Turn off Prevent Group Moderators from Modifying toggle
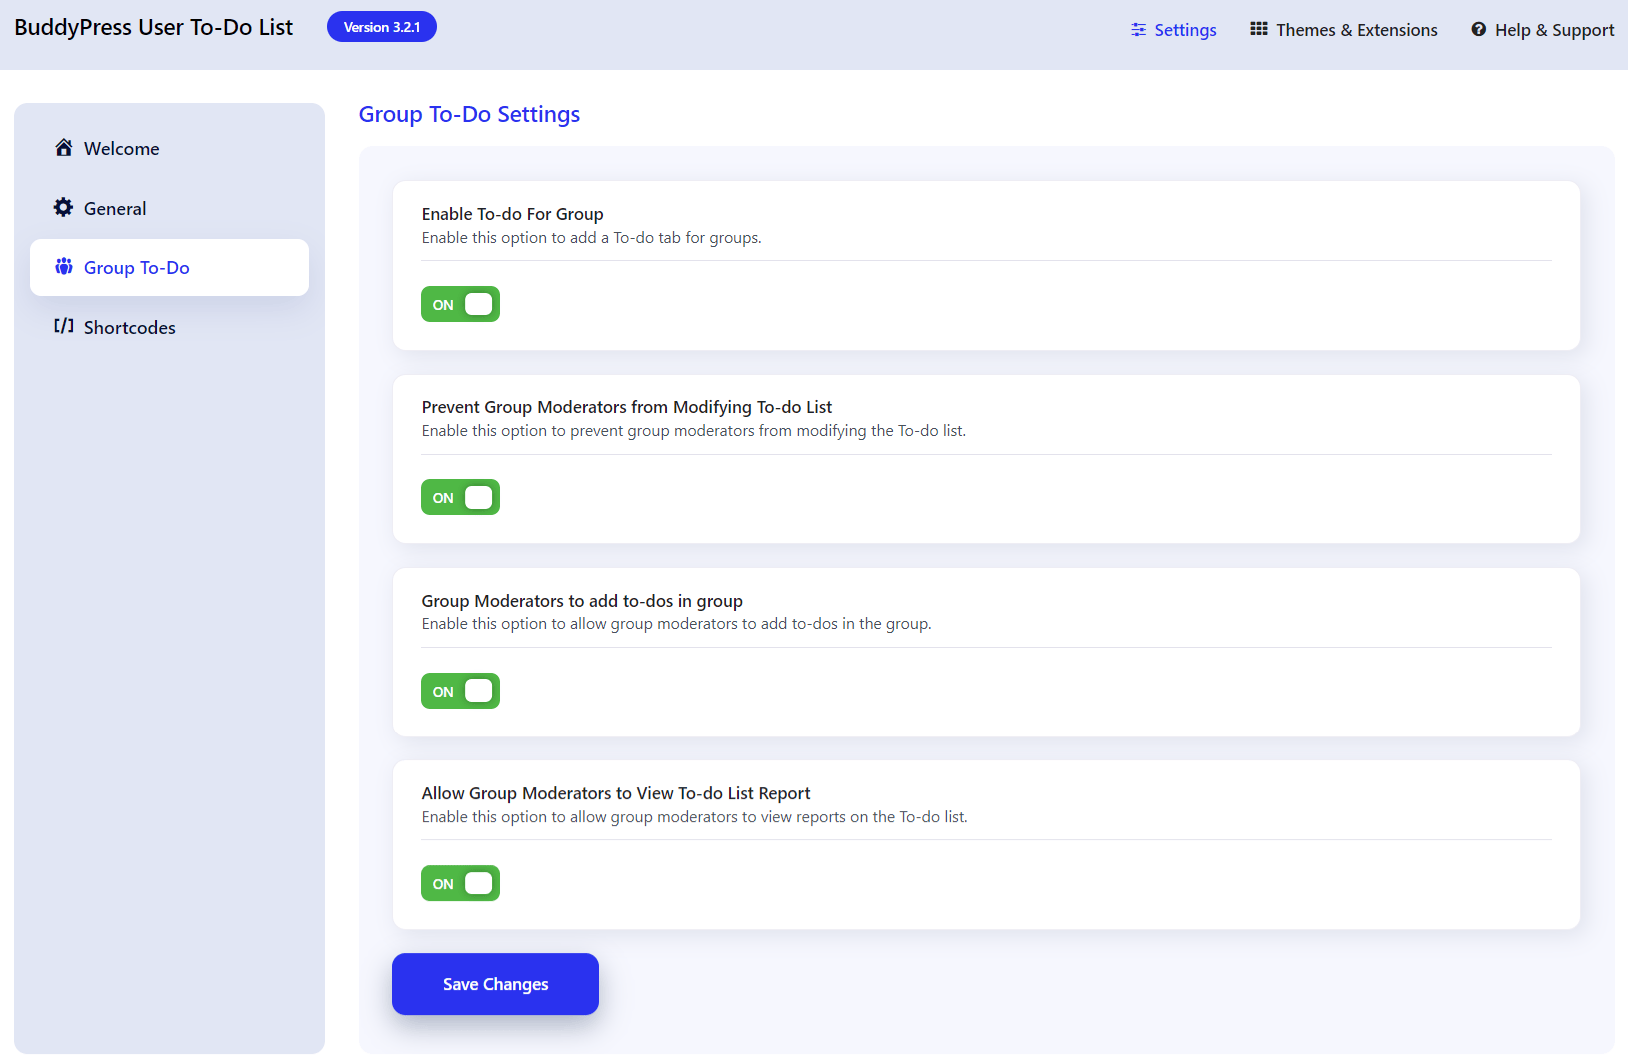Screen dimensions: 1628x1064 tap(460, 498)
